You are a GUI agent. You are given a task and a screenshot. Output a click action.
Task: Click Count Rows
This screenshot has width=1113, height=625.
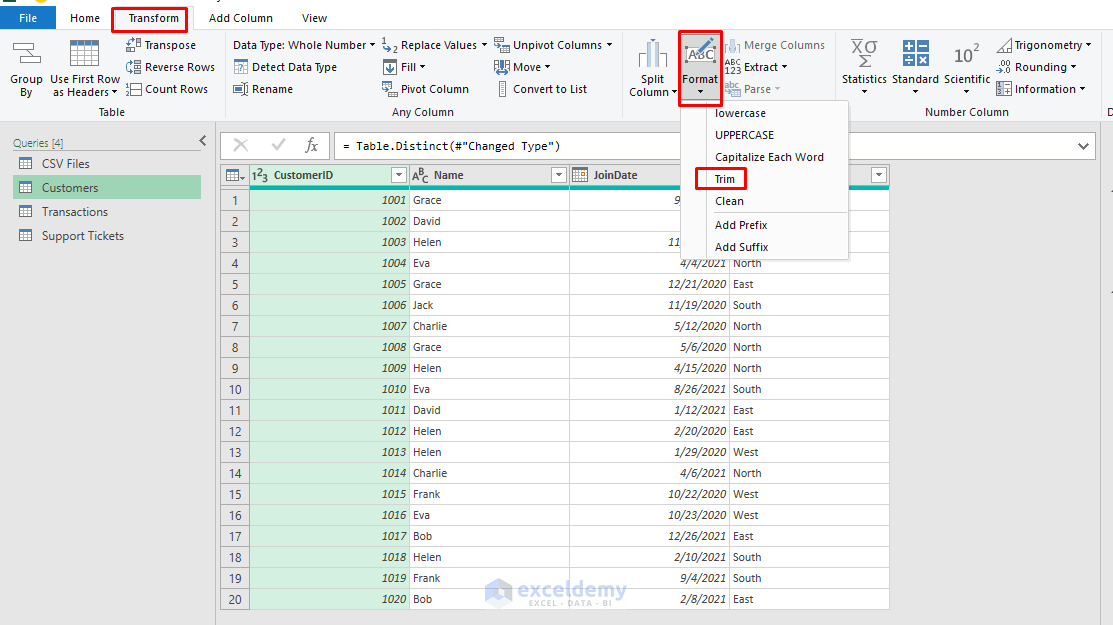point(167,89)
